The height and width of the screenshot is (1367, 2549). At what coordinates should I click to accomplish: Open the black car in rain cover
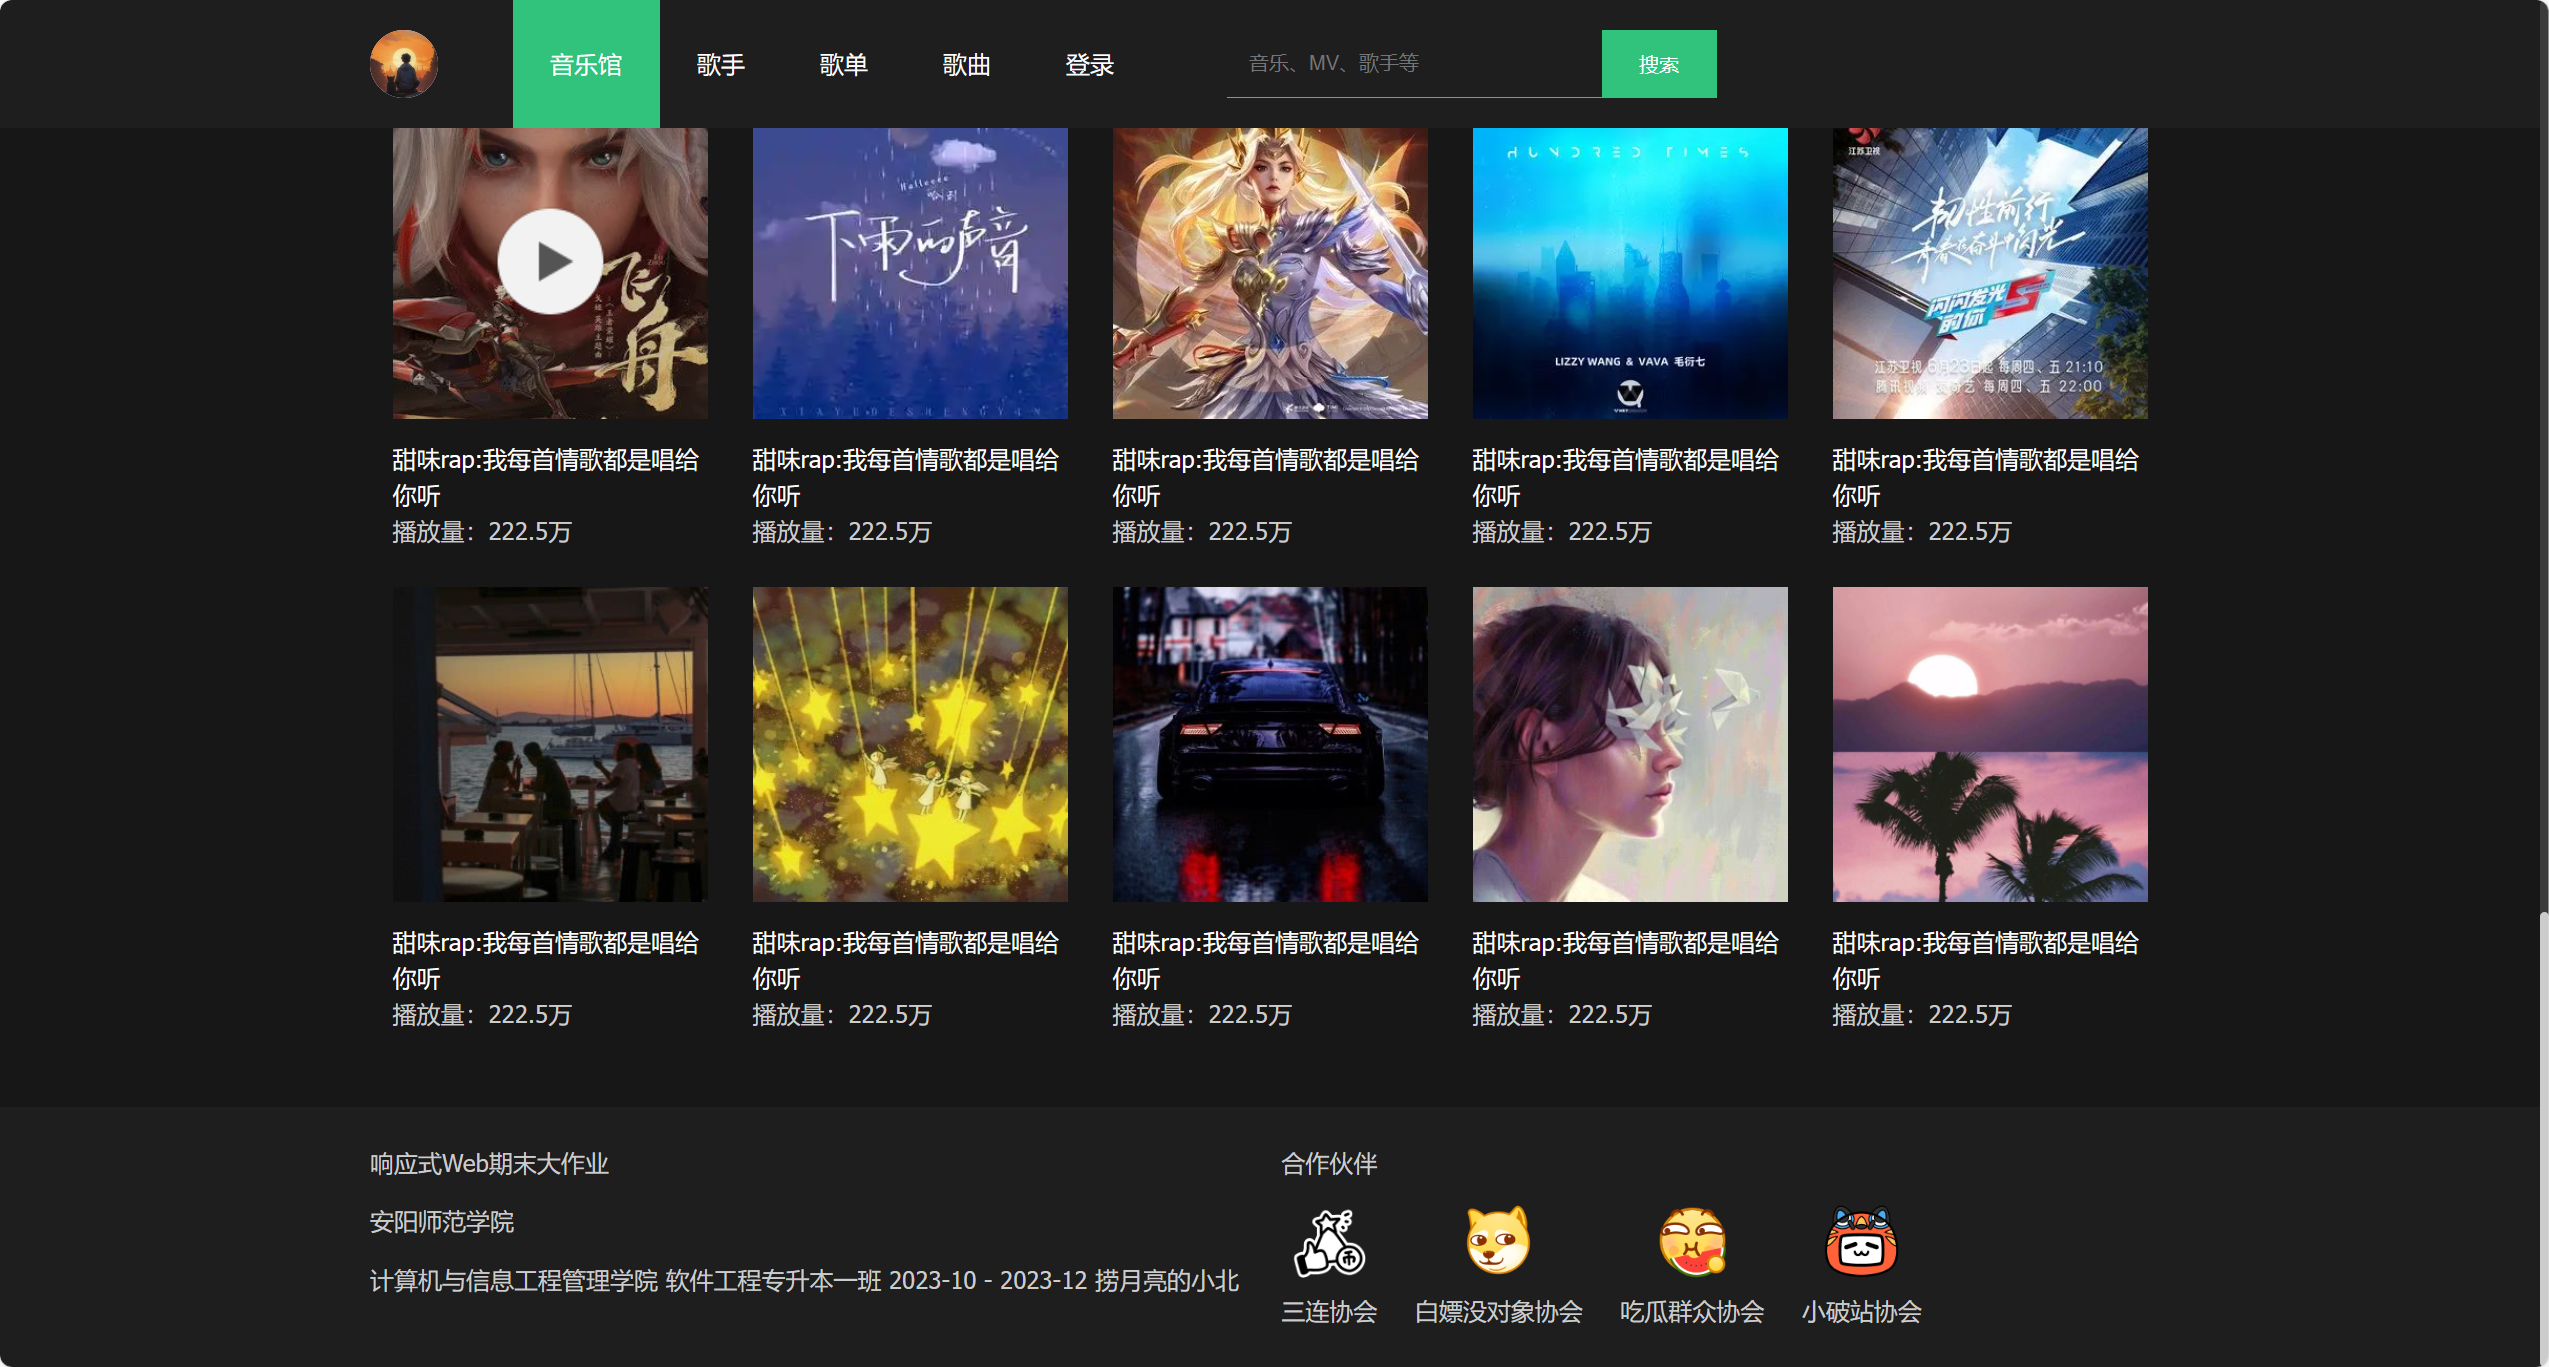click(1269, 744)
